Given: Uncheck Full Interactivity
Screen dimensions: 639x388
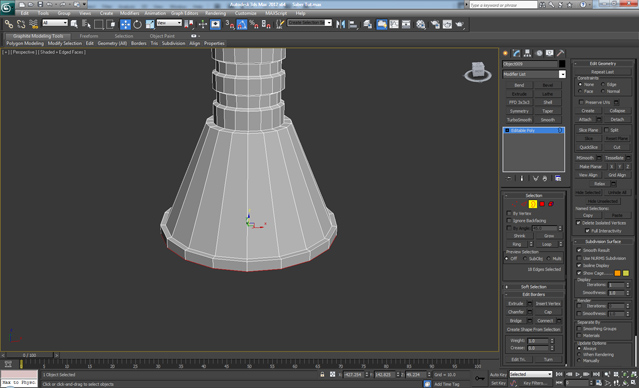Looking at the screenshot, I should [587, 231].
